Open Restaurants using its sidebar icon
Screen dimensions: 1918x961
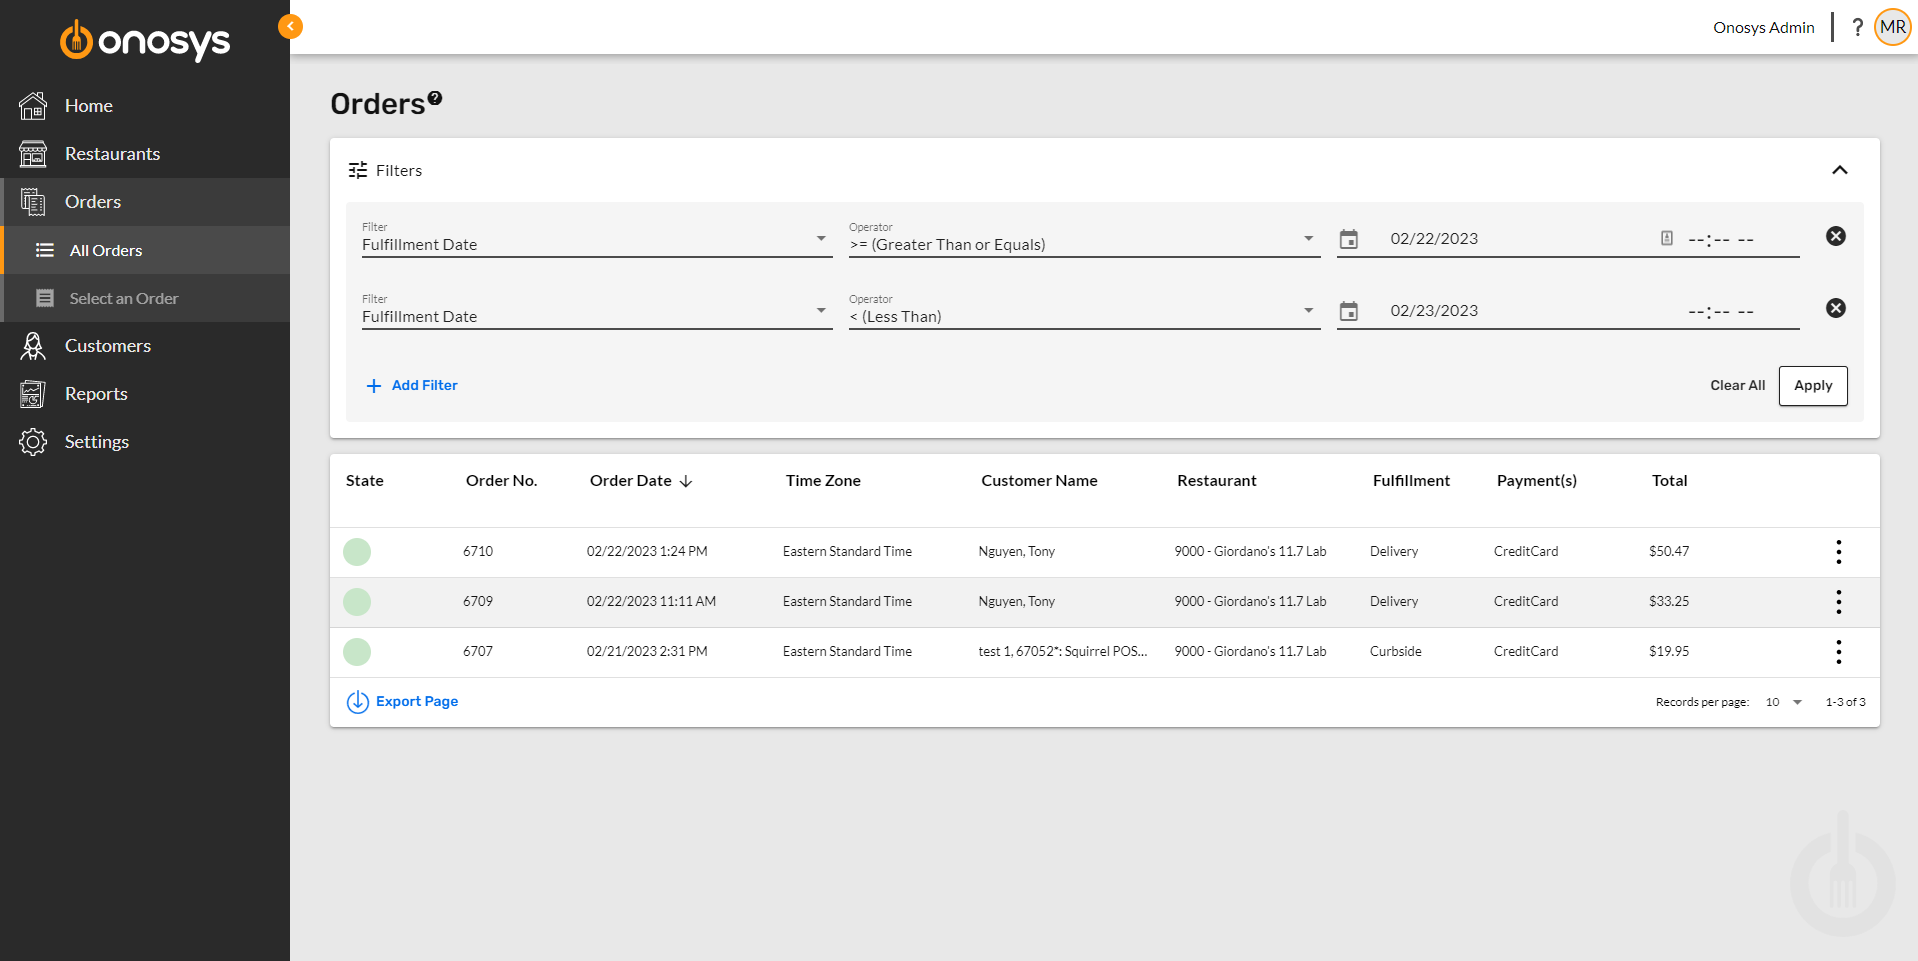[x=32, y=153]
